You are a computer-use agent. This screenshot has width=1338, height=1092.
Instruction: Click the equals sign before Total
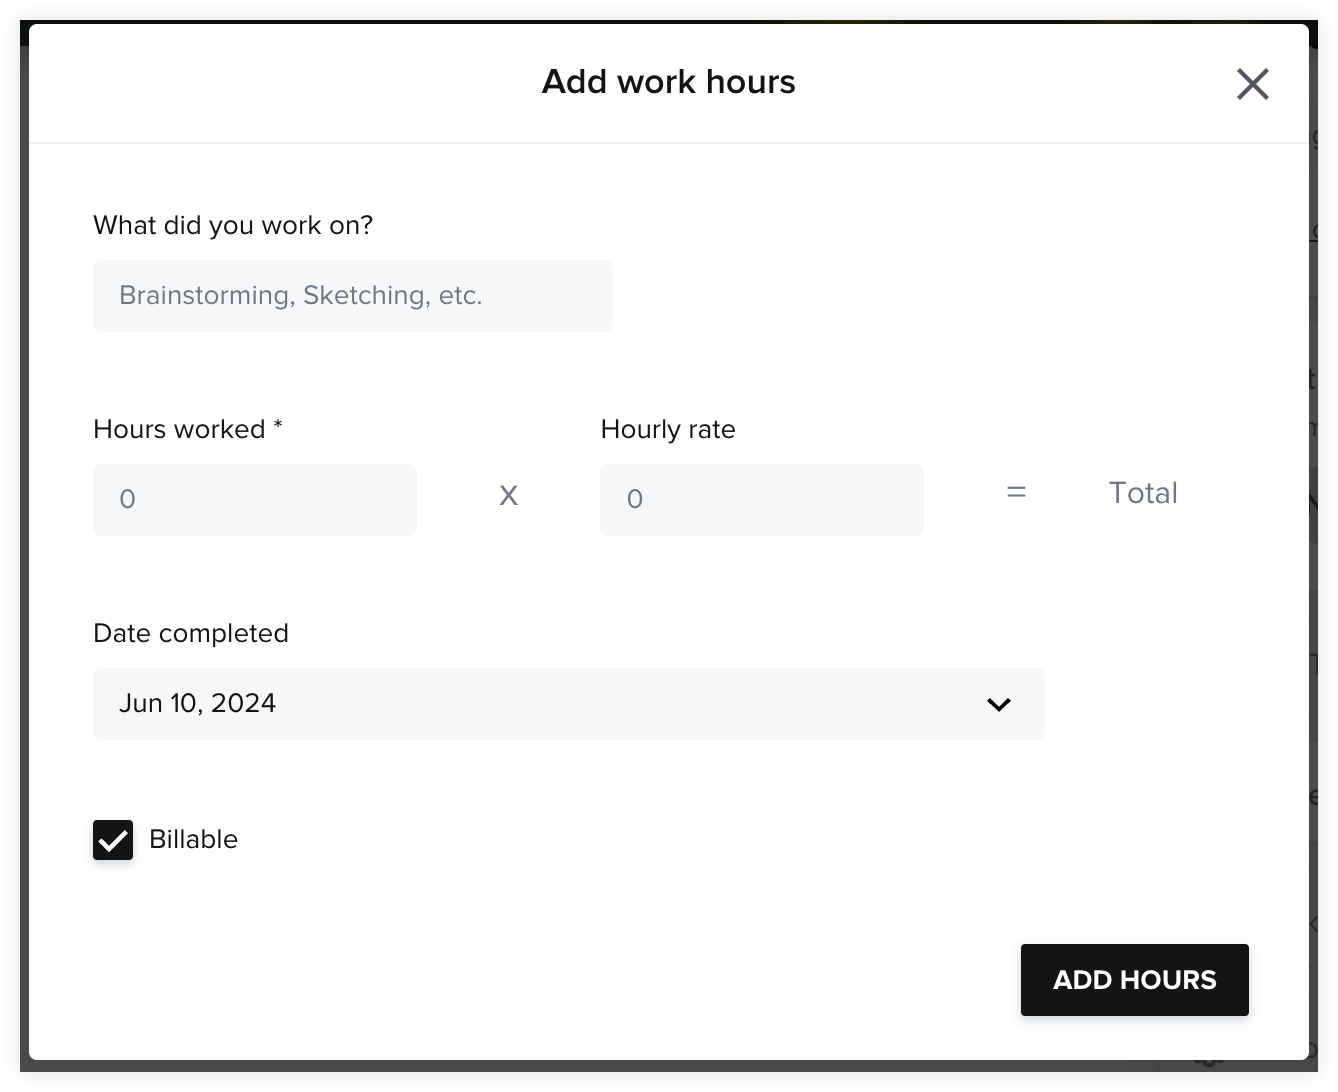tap(1015, 492)
